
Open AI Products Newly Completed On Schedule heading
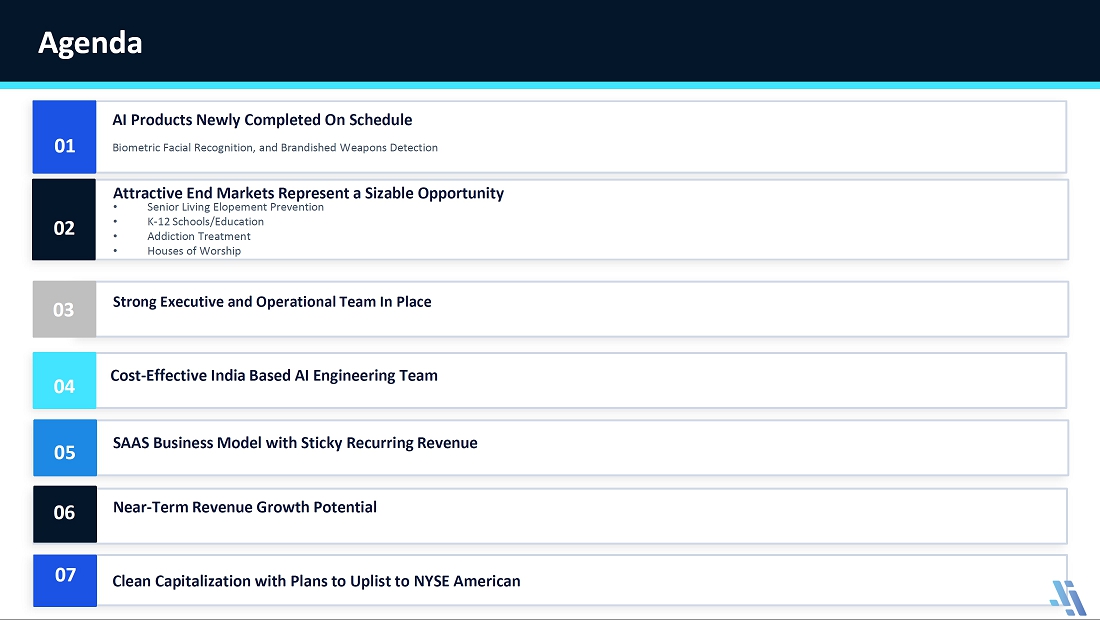(x=262, y=120)
